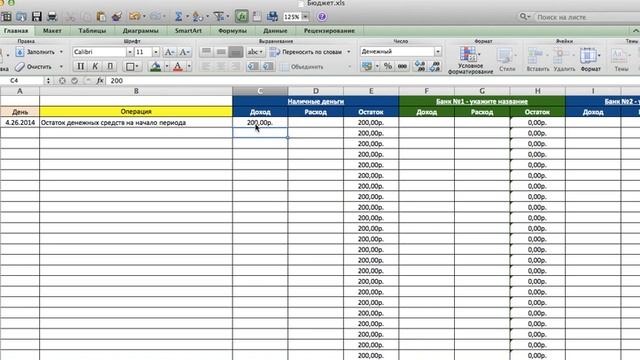
Task: Click the cancel entry X icon in formula bar
Action: coord(62,80)
